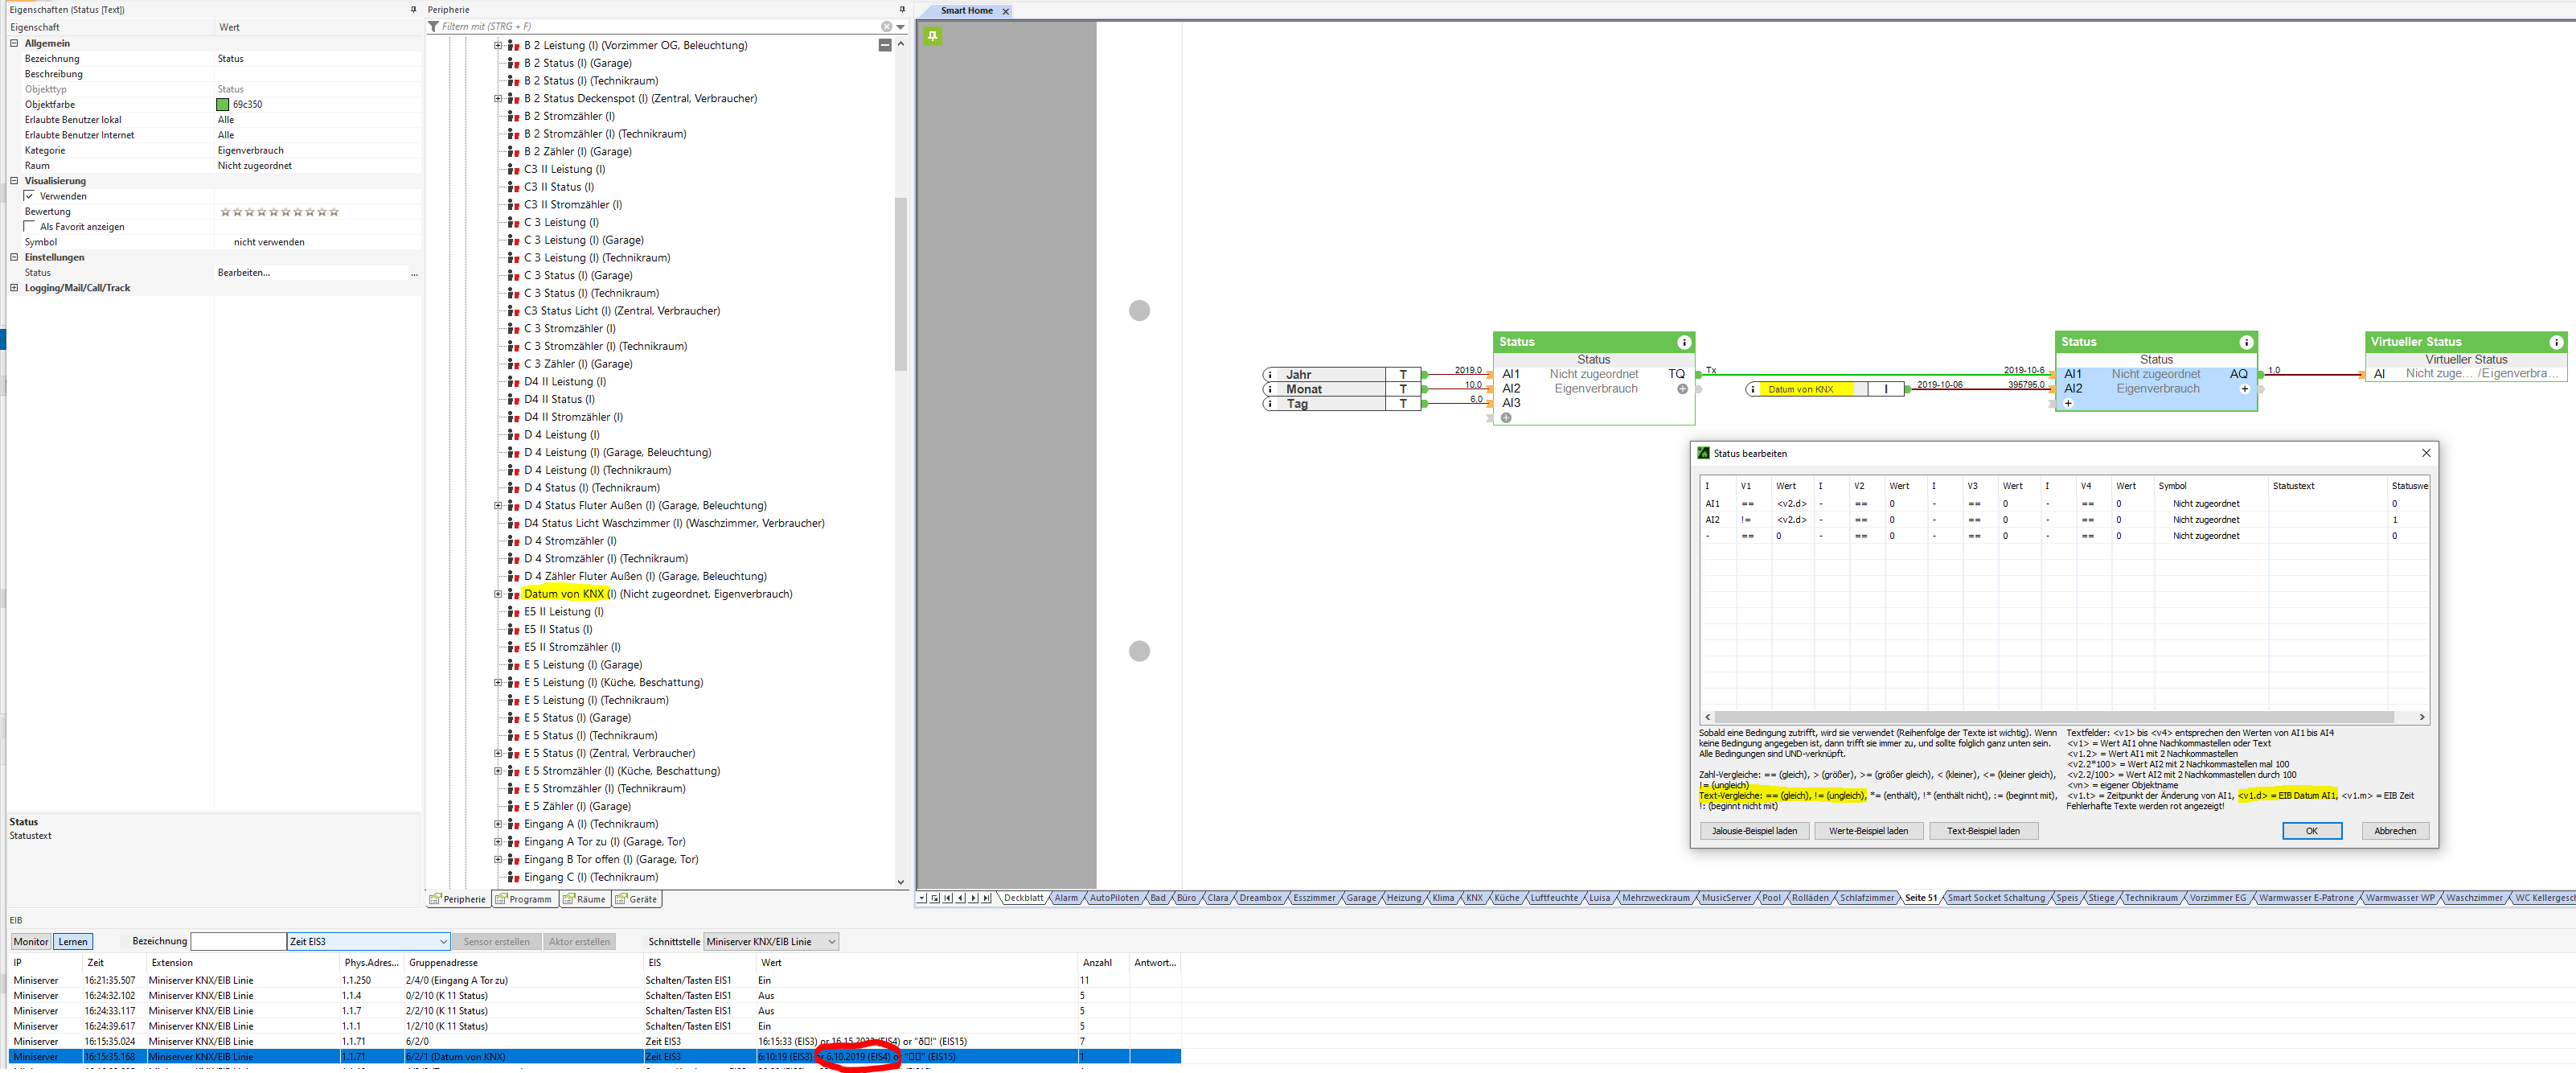Expand Datum von KNX tree node
Image resolution: width=2576 pixels, height=1073 pixels.
coord(498,594)
